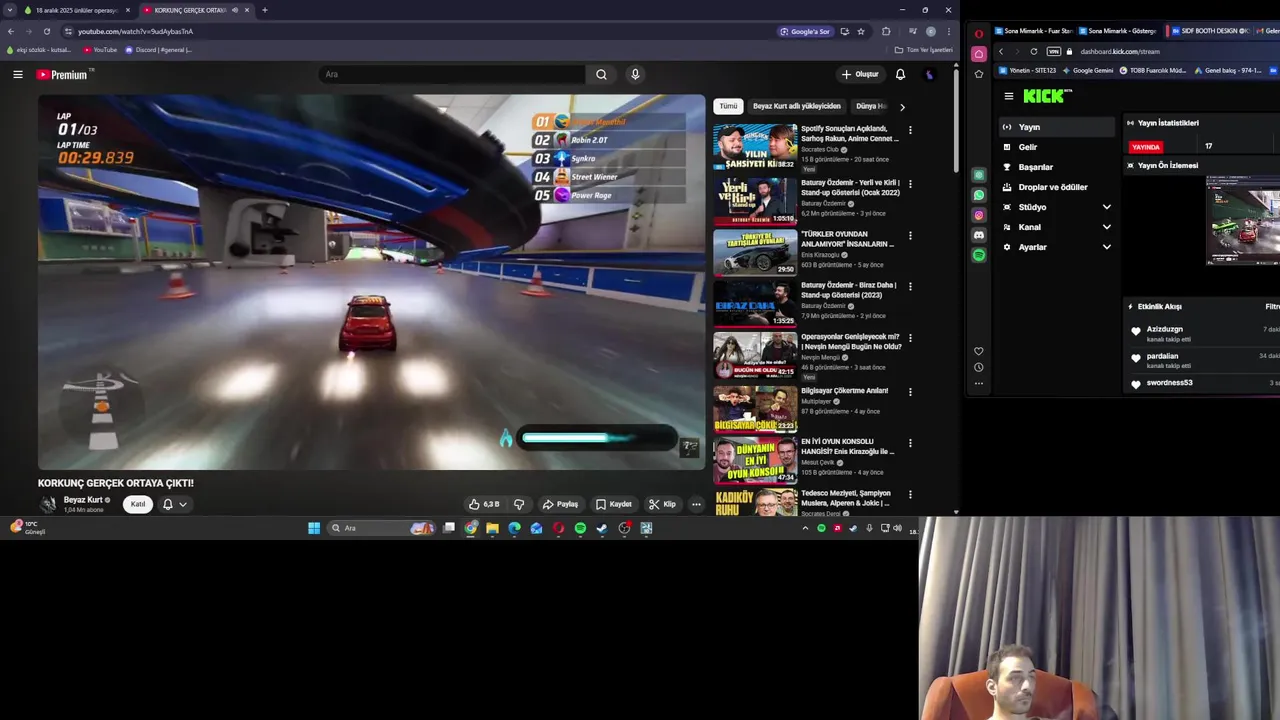Open Opera sidebar history clock icon
This screenshot has height=720, width=1280.
979,367
